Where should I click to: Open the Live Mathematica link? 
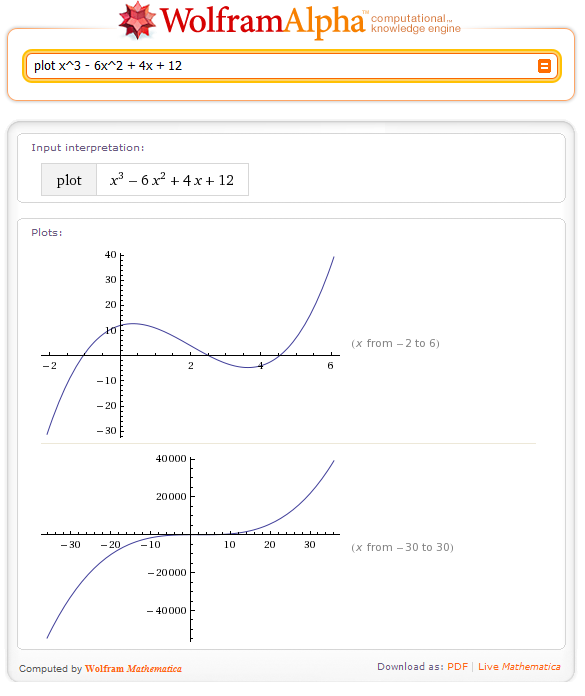519,667
